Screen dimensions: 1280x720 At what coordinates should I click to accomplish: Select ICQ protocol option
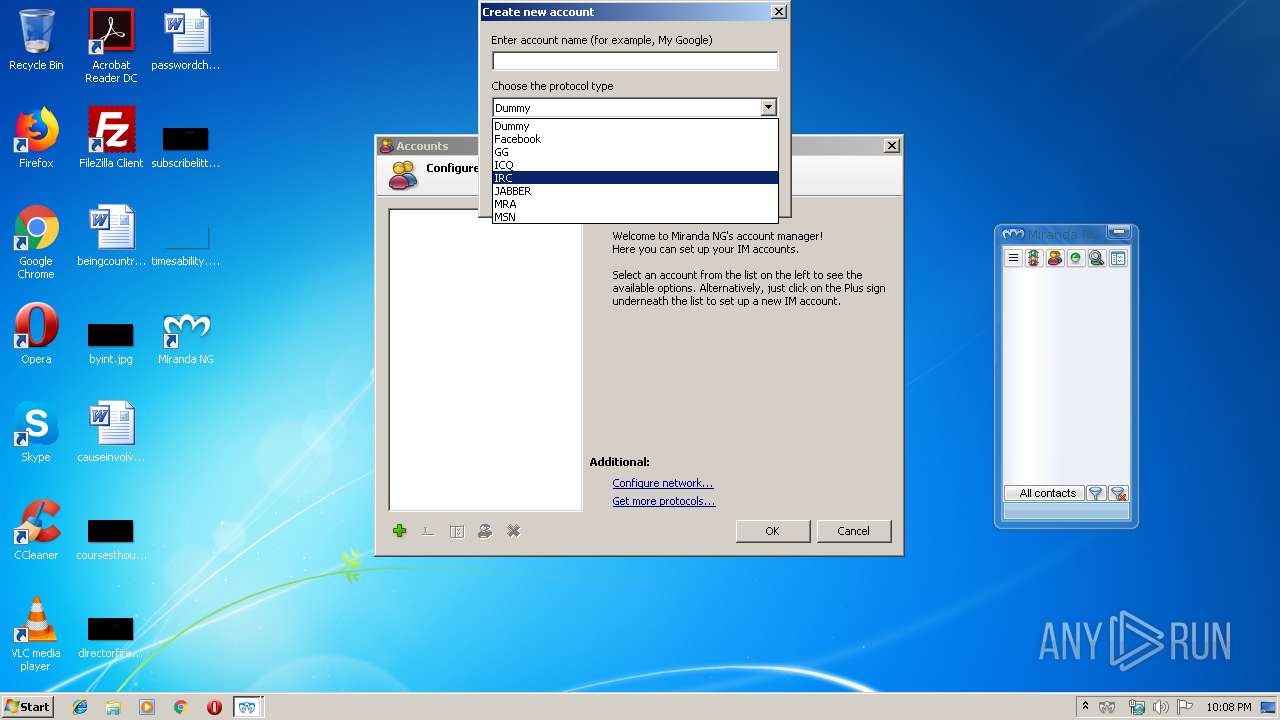click(x=635, y=165)
